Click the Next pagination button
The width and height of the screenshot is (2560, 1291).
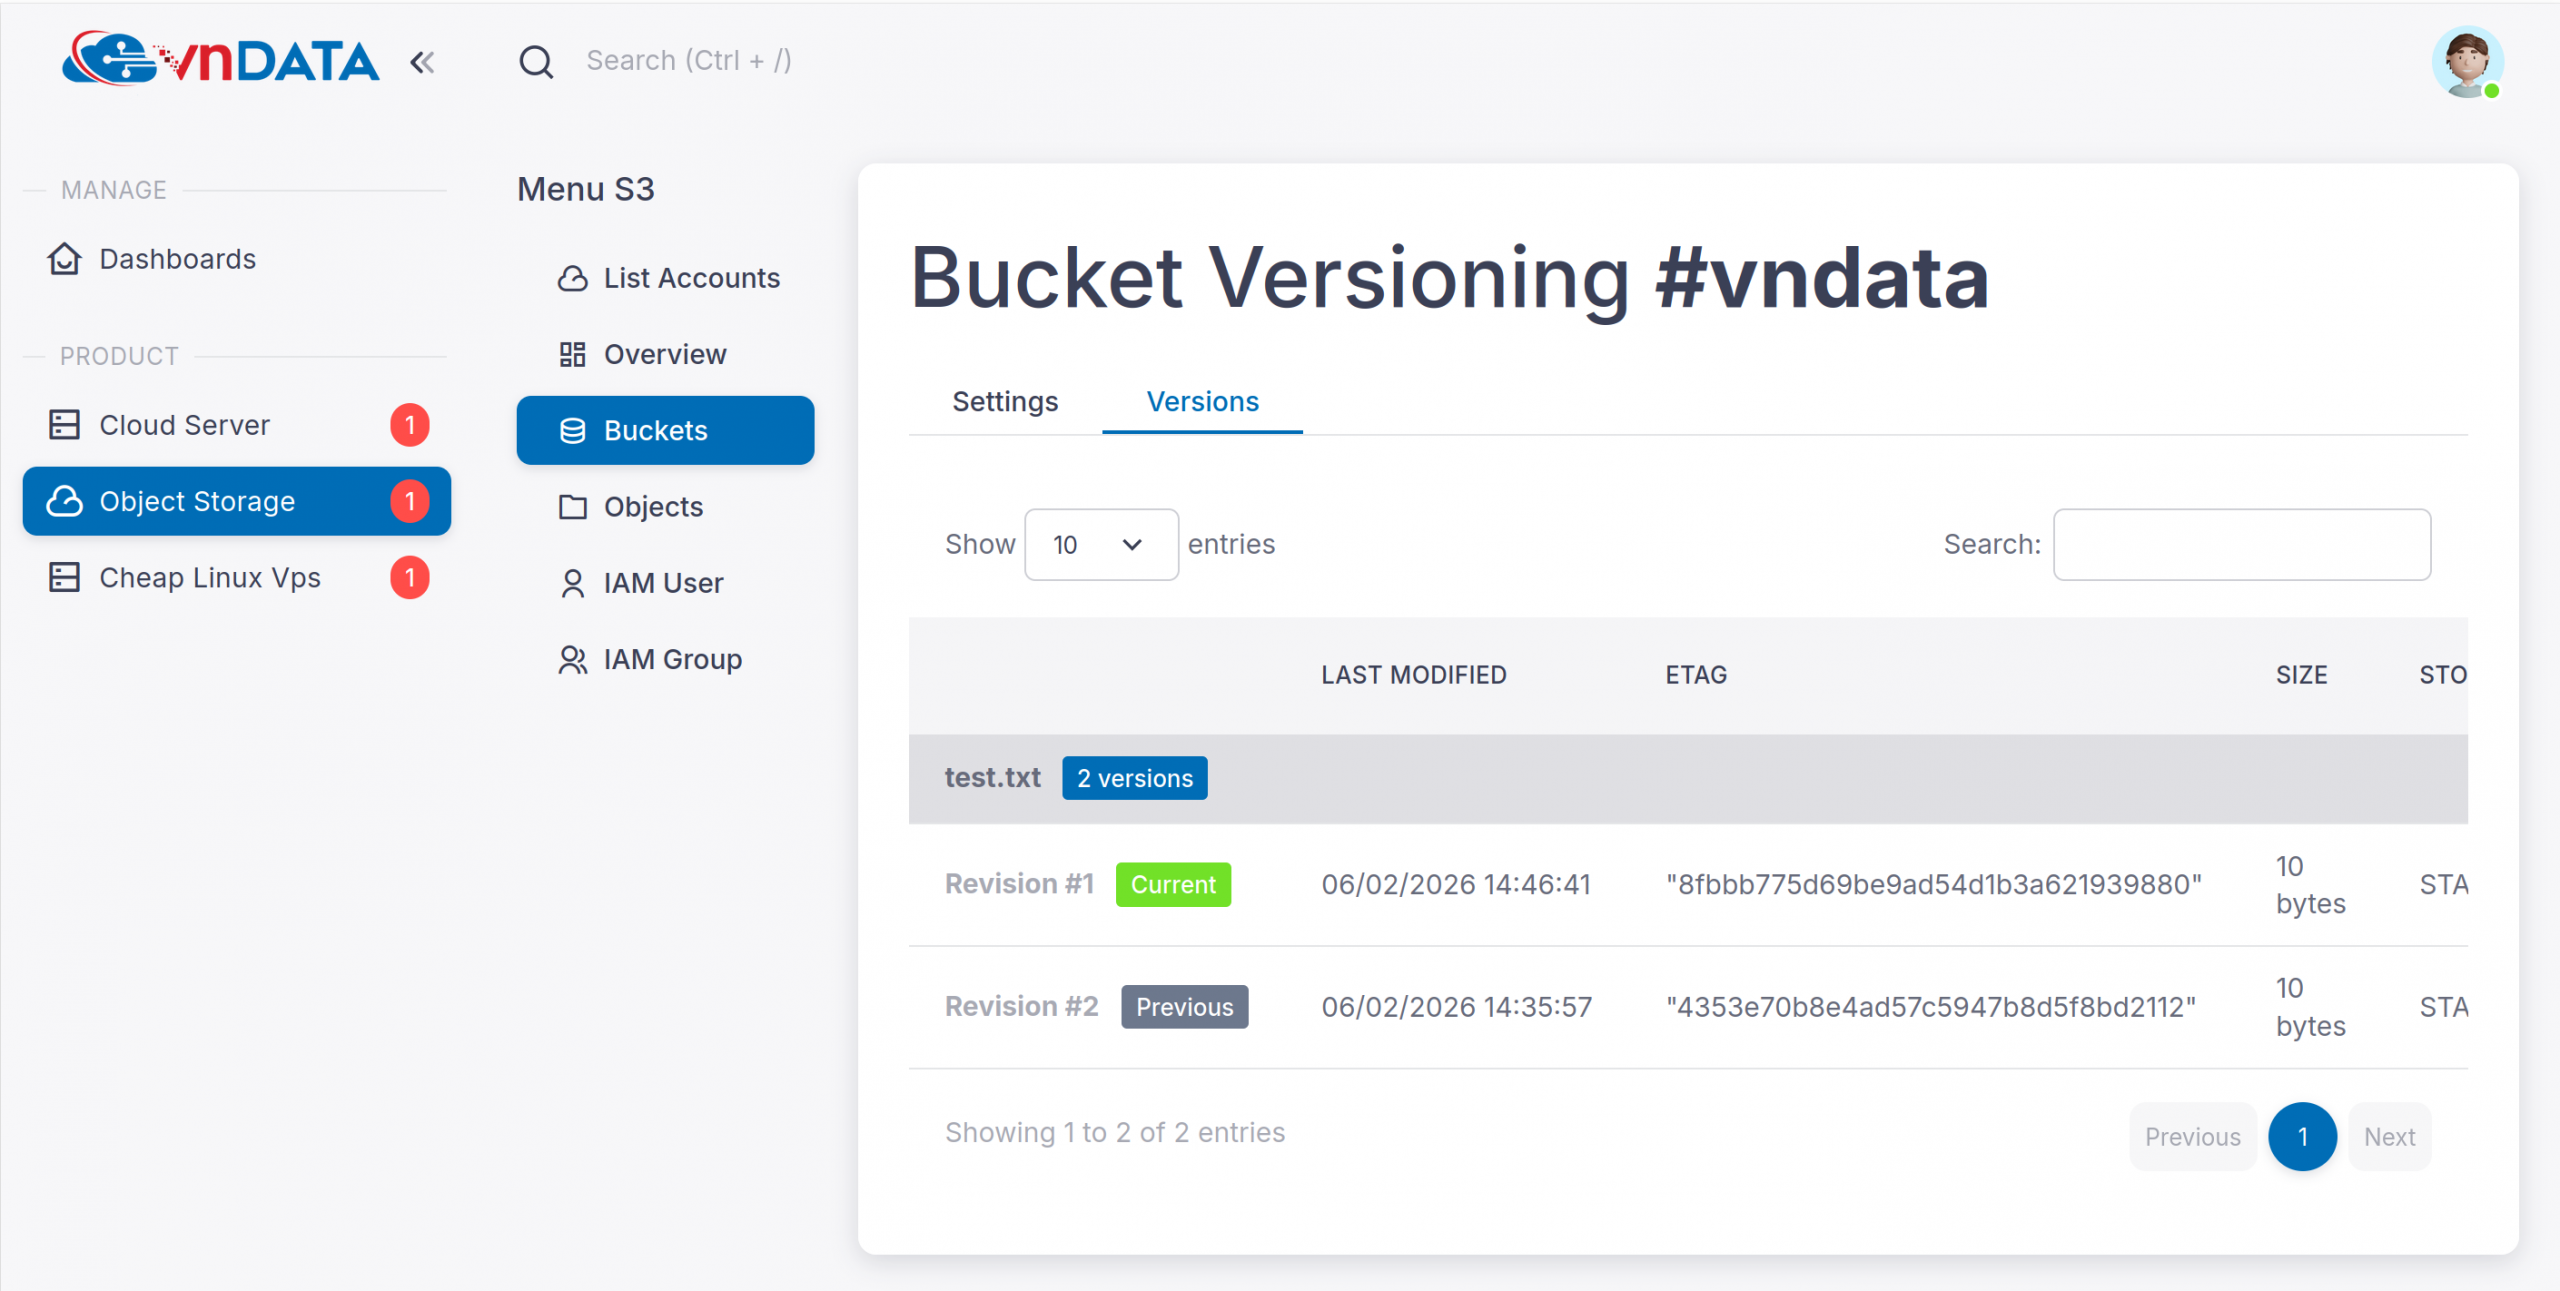2388,1137
